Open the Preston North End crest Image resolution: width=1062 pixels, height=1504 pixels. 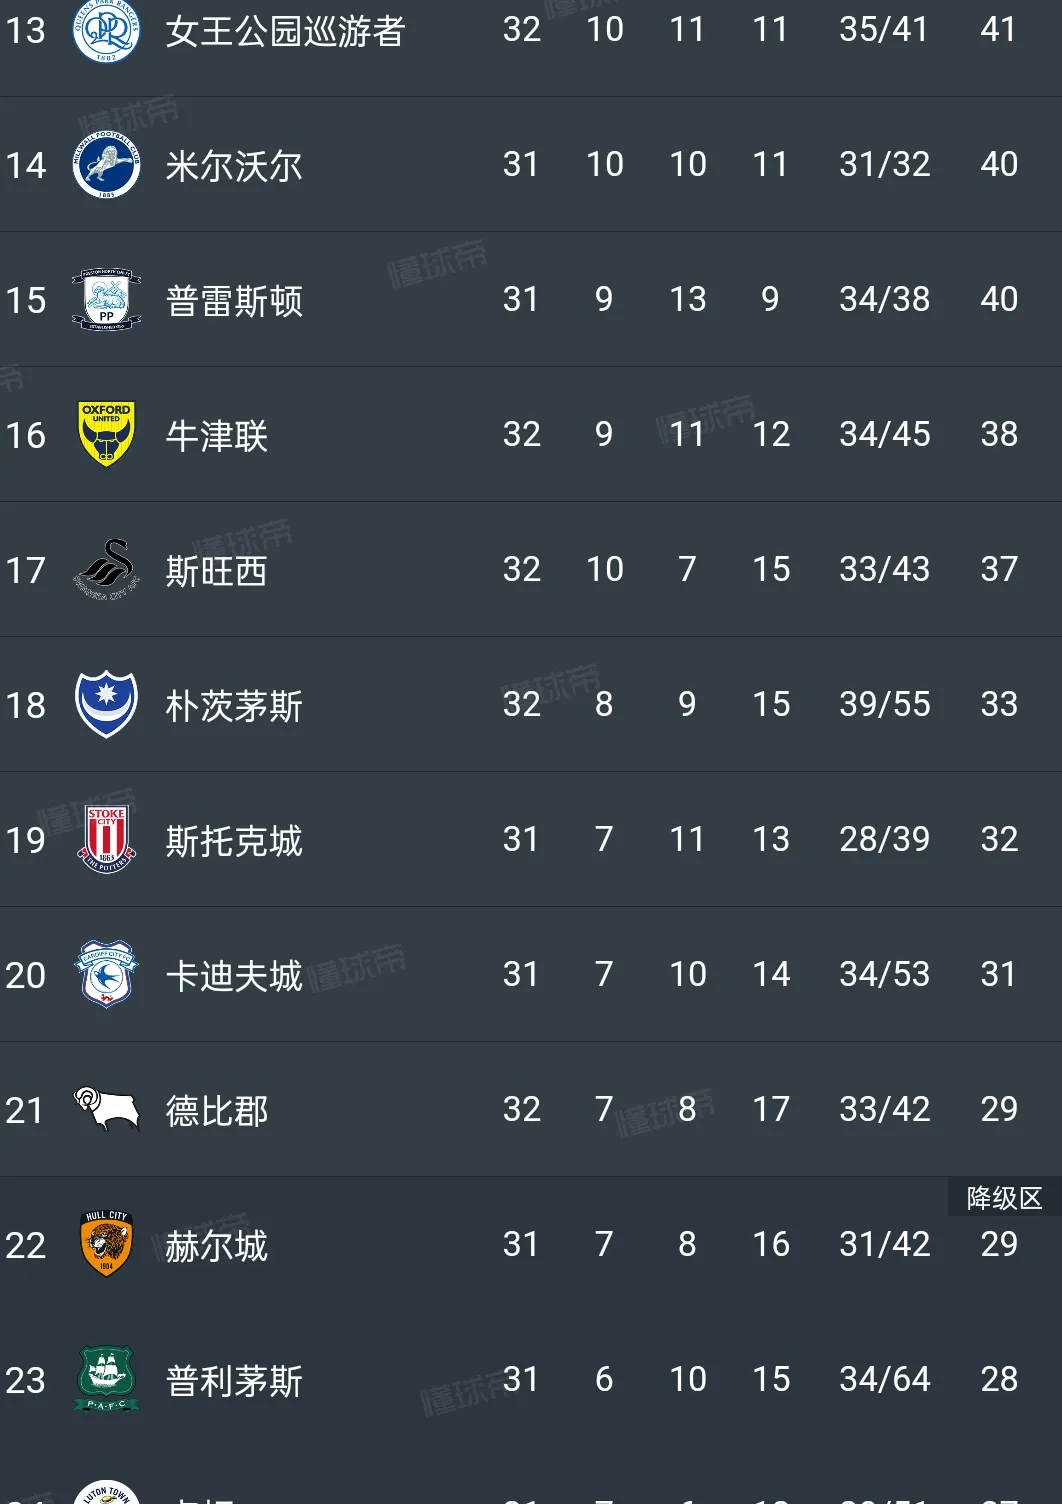(106, 300)
